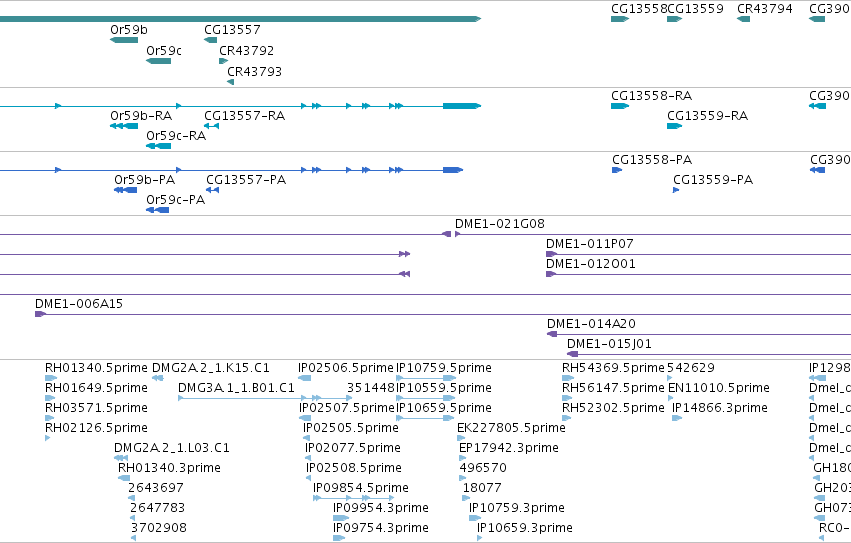Select the 18077 feature
This screenshot has height=543, width=851.
pyautogui.click(x=466, y=498)
